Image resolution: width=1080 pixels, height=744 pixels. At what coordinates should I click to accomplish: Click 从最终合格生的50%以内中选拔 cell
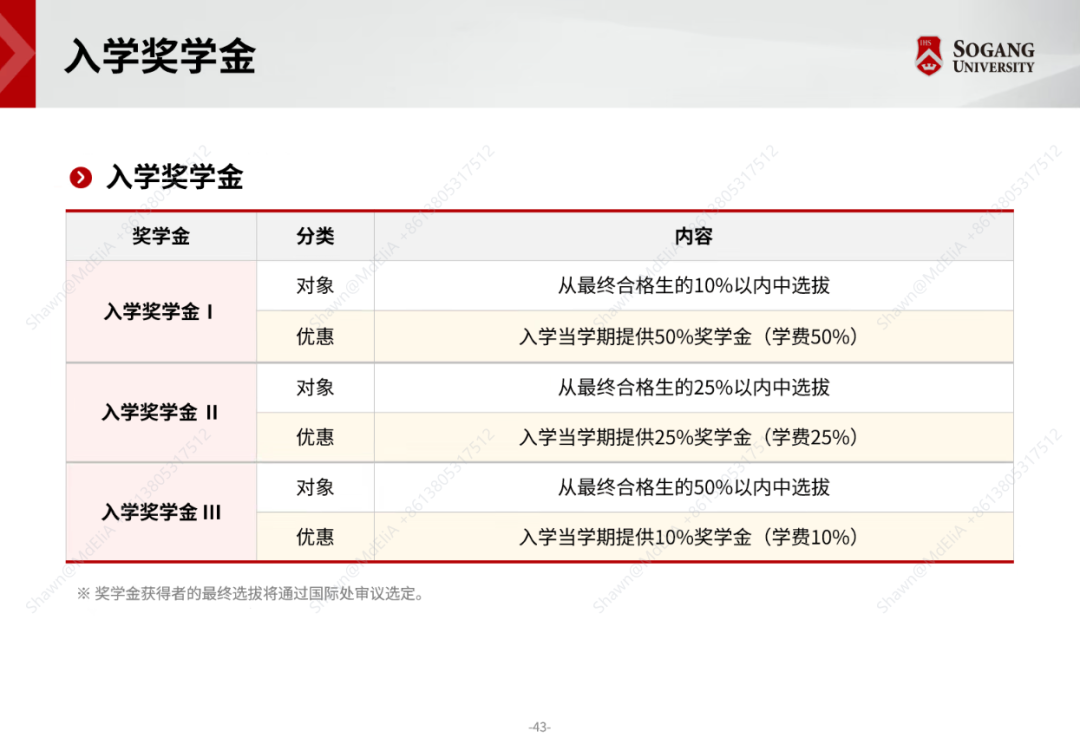pos(693,487)
